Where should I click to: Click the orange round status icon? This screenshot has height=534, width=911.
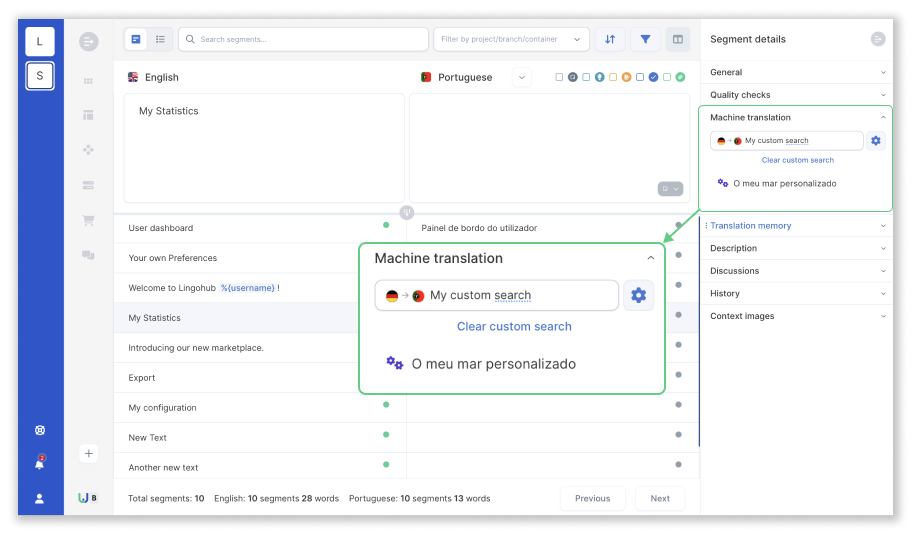click(x=626, y=77)
